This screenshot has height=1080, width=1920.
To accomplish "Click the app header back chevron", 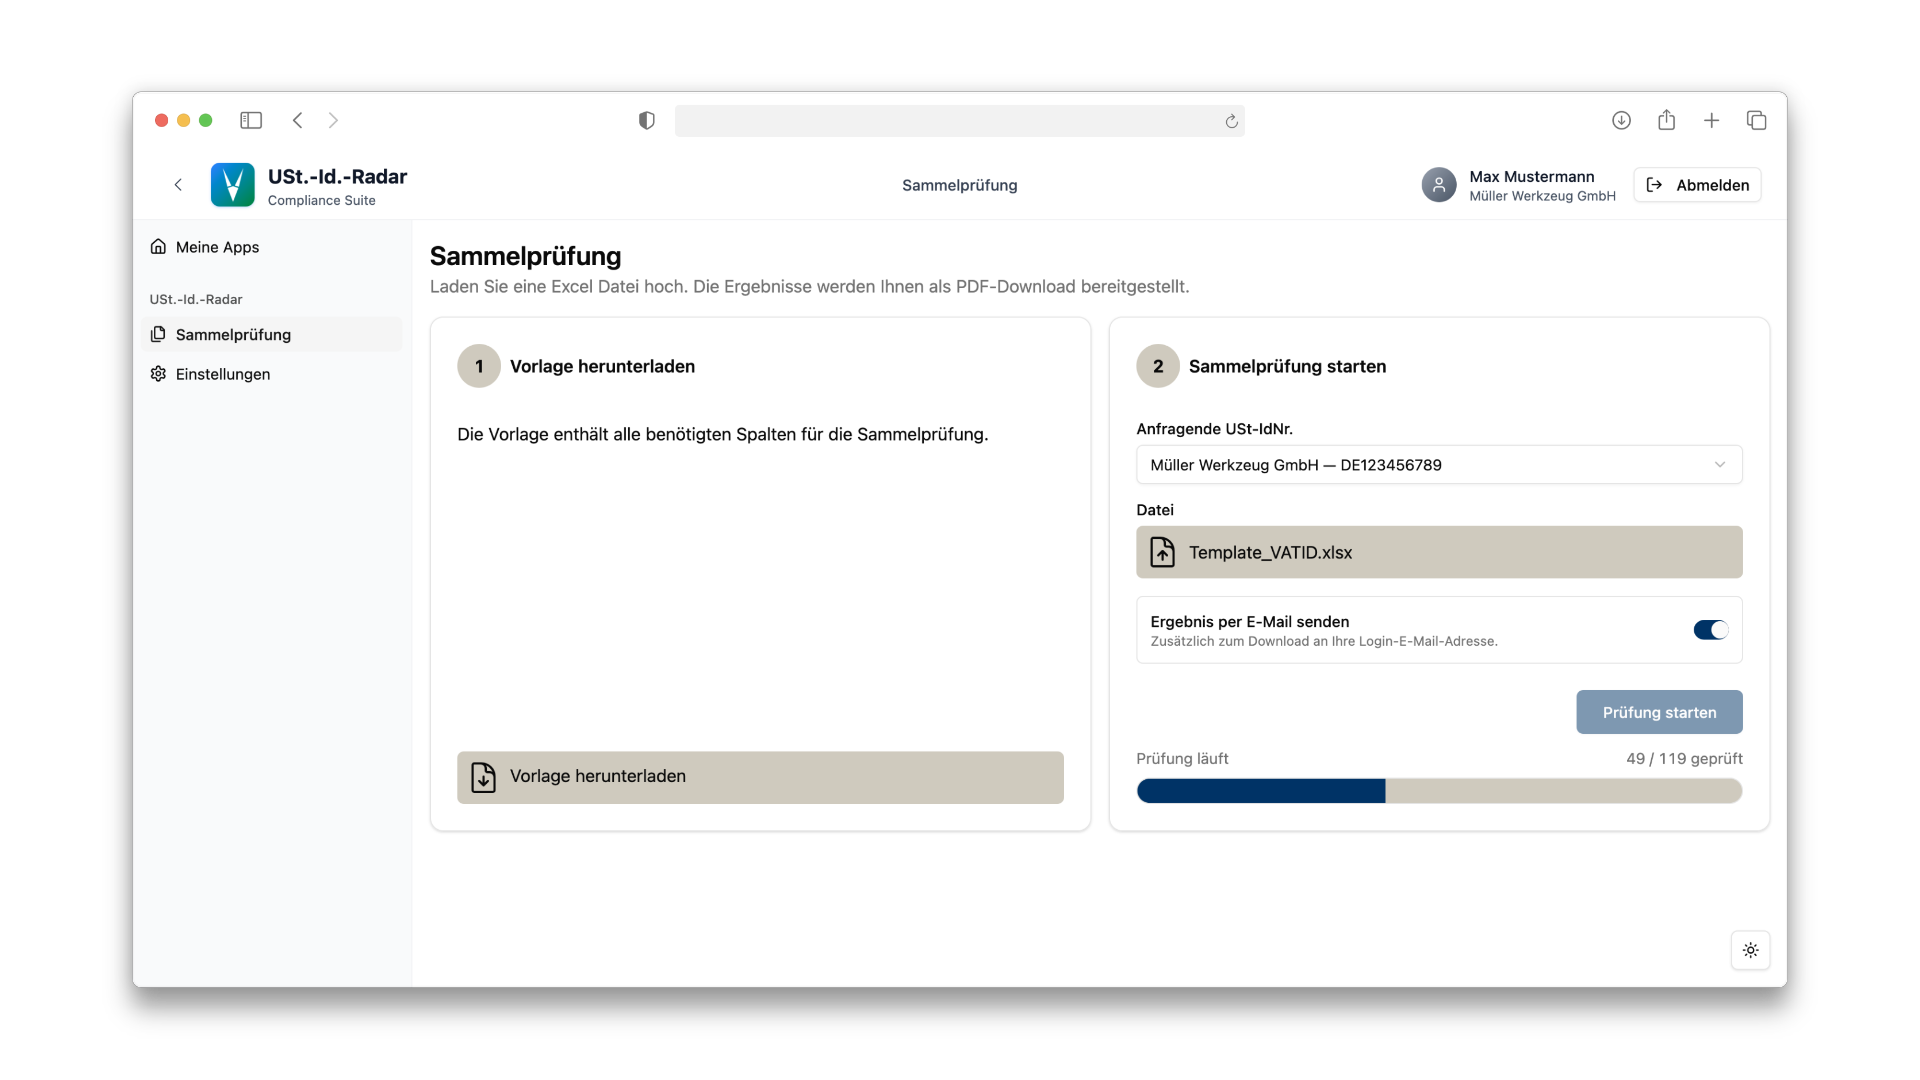I will 178,185.
